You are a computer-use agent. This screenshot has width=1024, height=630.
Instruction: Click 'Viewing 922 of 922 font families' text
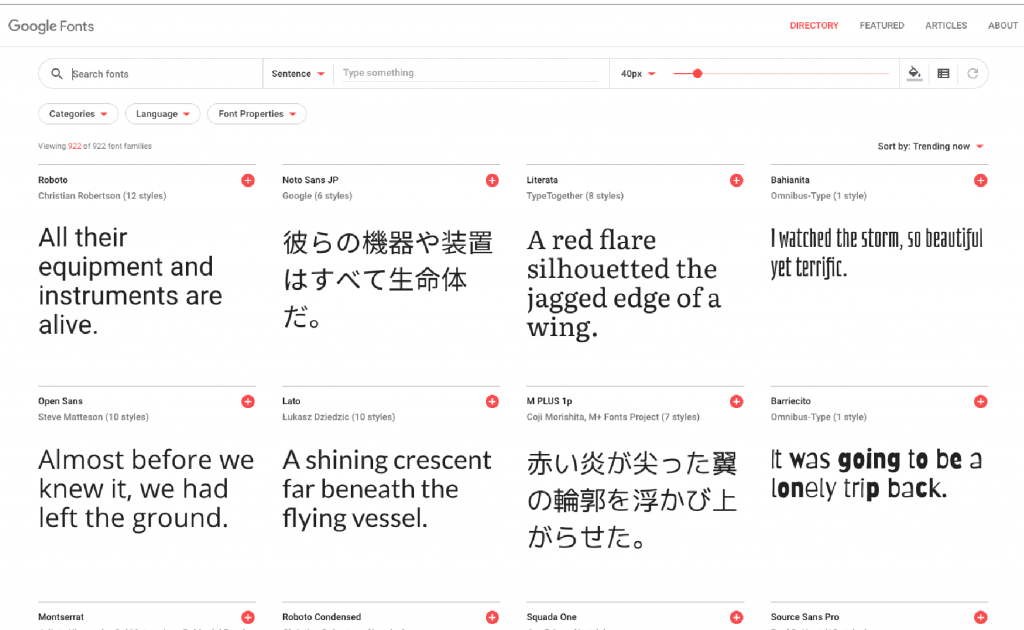coord(95,146)
